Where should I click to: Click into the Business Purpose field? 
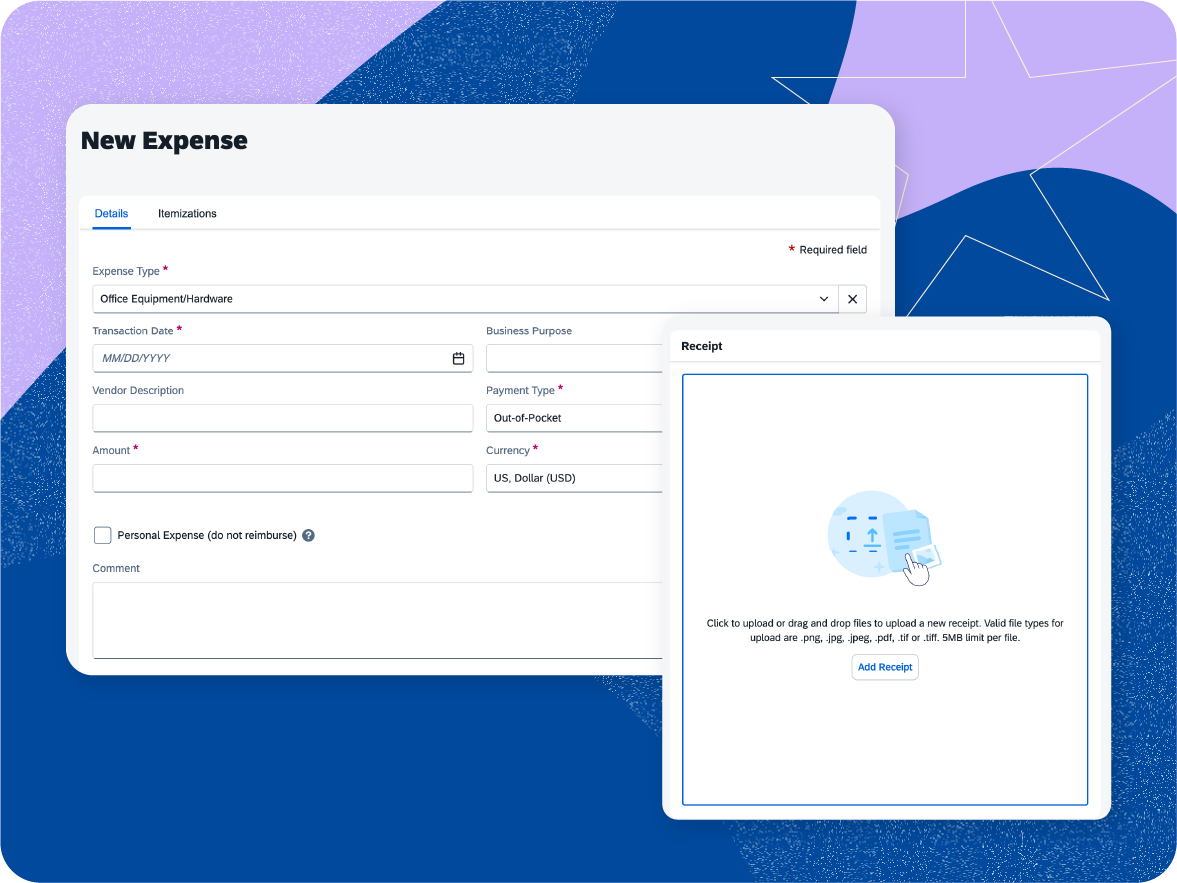click(x=574, y=358)
